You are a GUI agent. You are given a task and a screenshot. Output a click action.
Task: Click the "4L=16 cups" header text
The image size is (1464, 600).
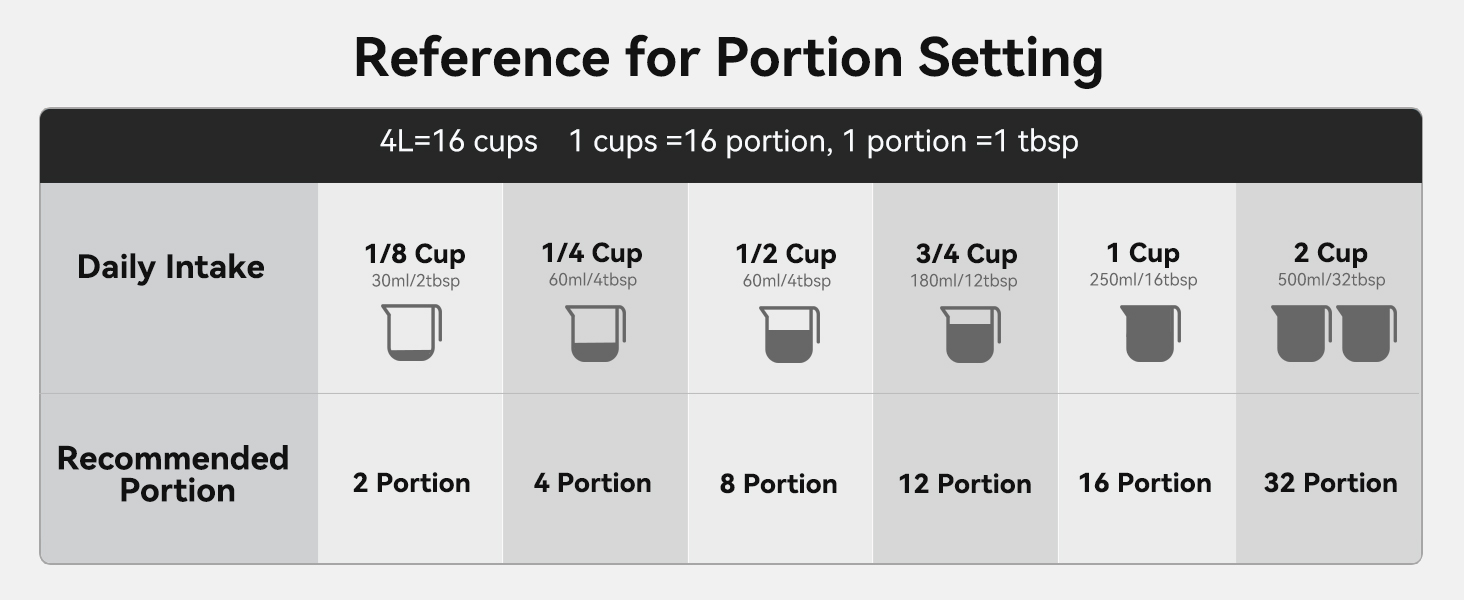[x=458, y=141]
